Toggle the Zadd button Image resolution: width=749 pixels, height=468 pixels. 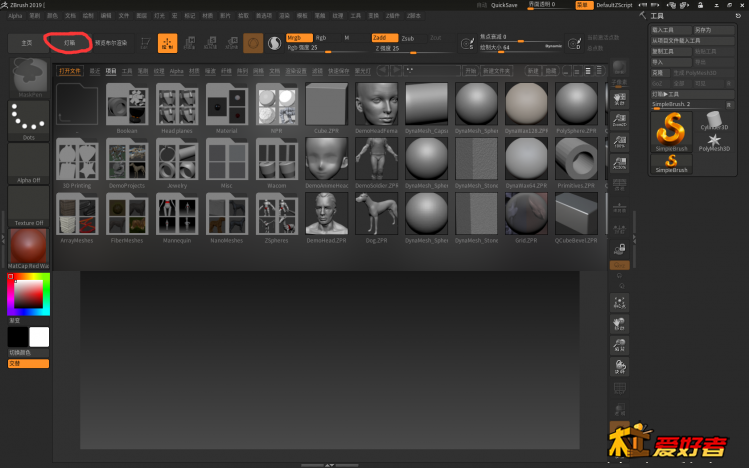click(x=385, y=38)
